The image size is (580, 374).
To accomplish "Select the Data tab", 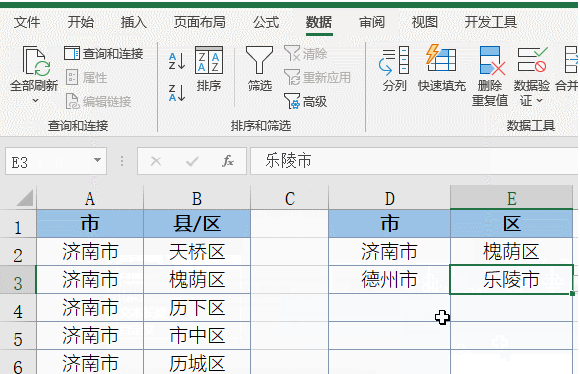I will [319, 22].
